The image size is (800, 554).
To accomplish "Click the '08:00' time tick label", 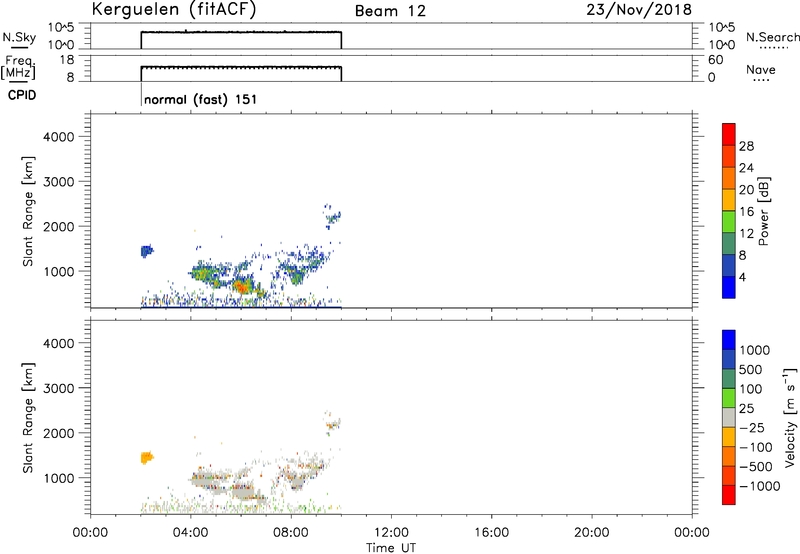I will tap(291, 533).
